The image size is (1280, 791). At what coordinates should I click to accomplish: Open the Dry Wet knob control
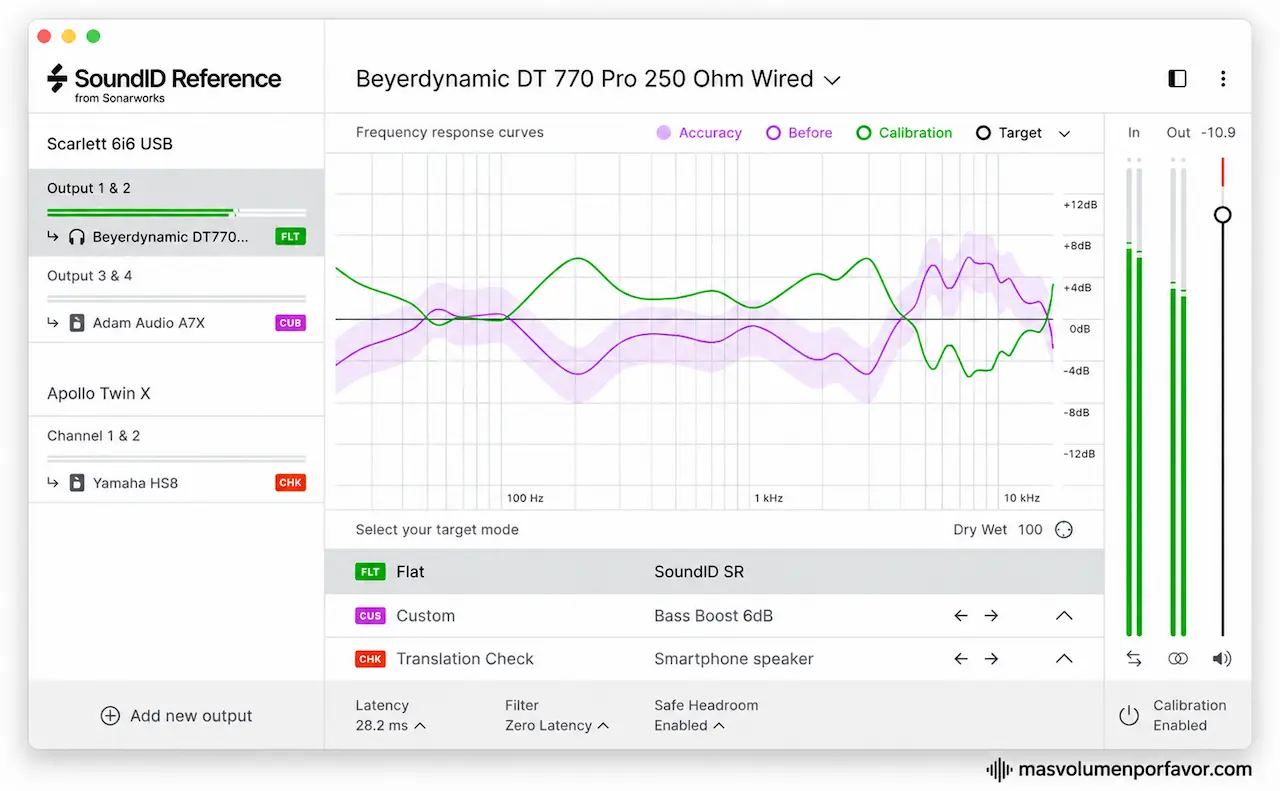1064,530
